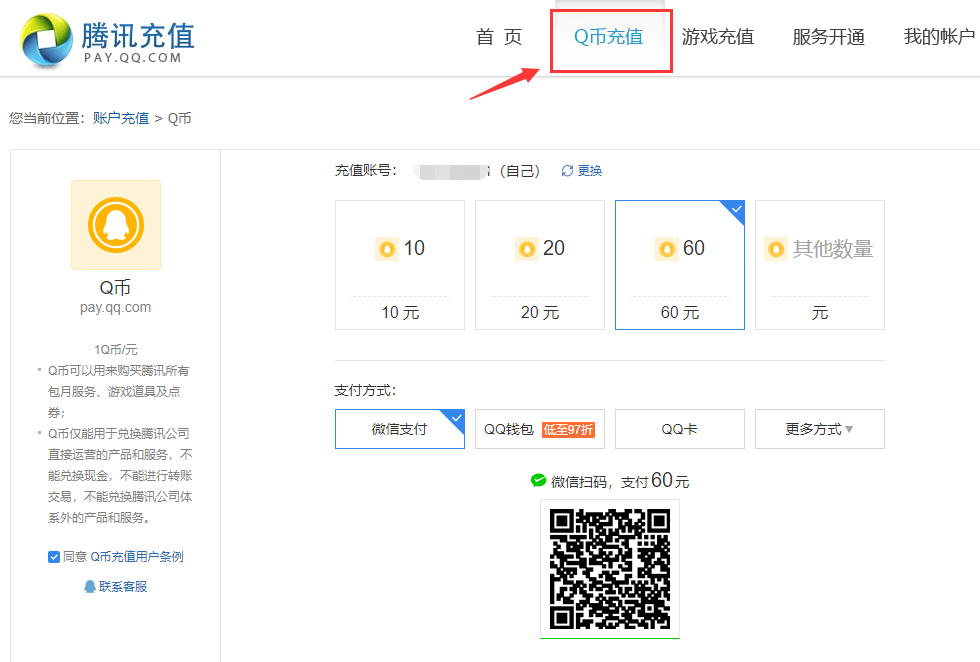980x662 pixels.
Task: Click the pay.qq.com text under Q币
Action: click(116, 308)
